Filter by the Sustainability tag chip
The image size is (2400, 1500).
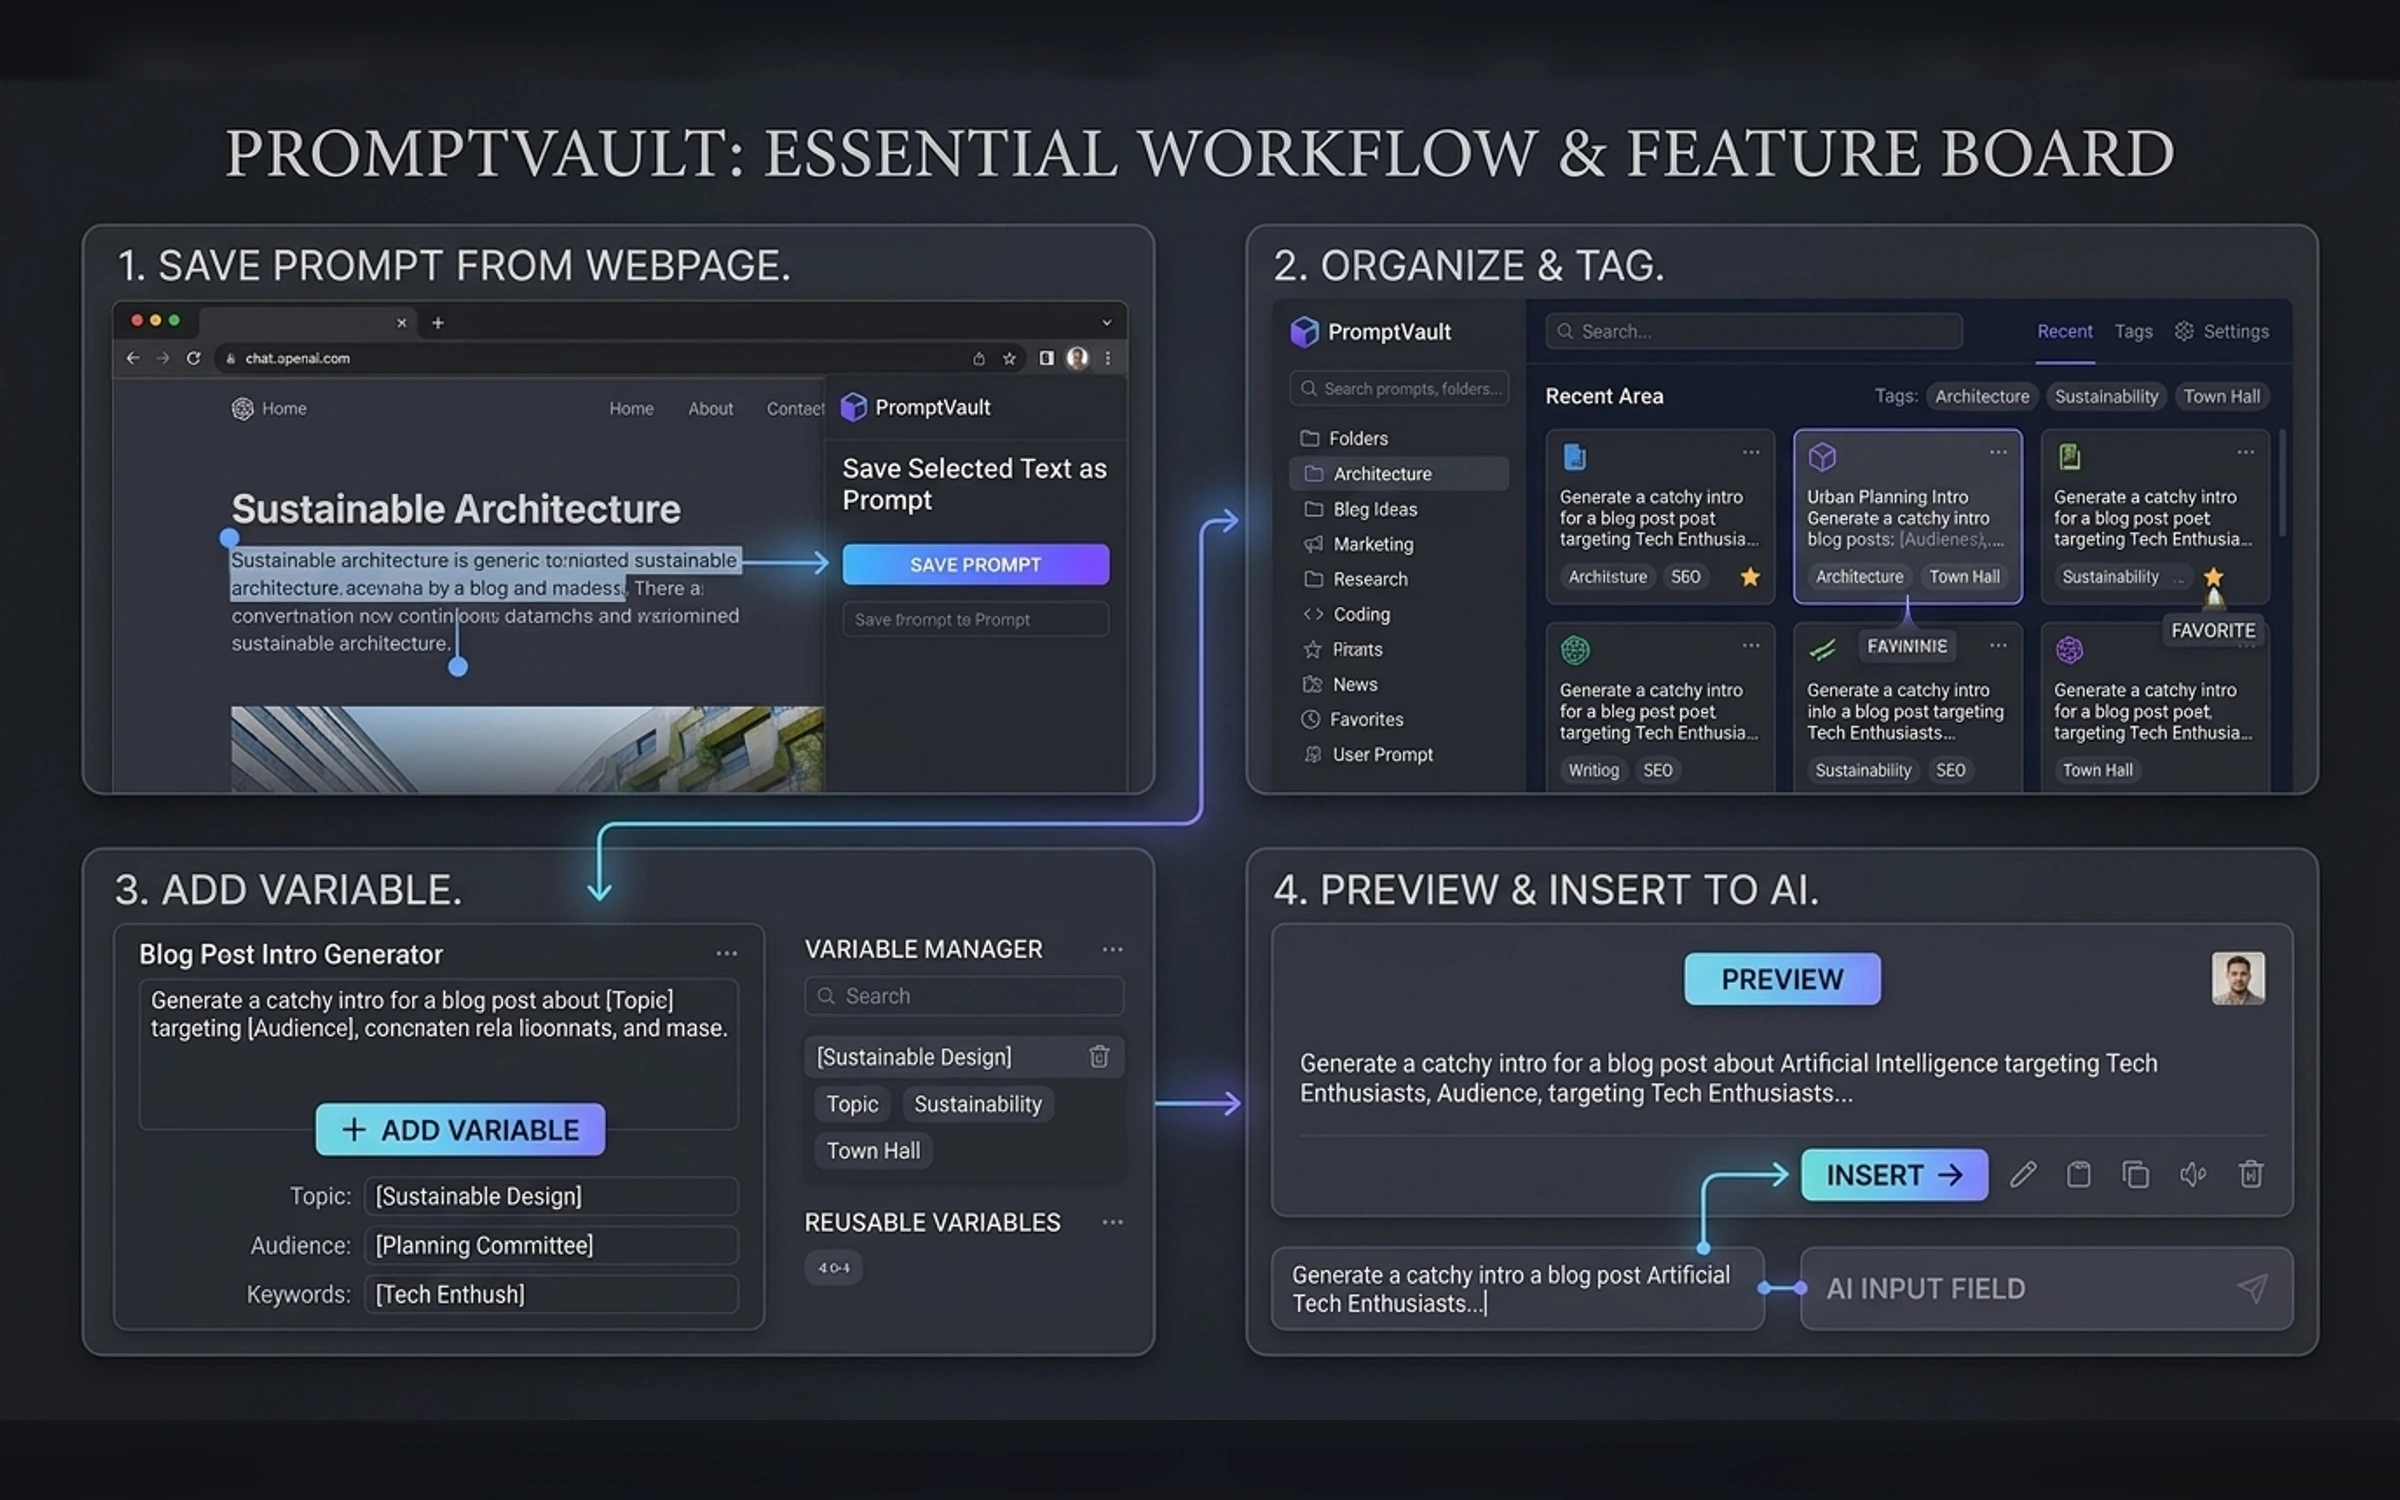2106,396
